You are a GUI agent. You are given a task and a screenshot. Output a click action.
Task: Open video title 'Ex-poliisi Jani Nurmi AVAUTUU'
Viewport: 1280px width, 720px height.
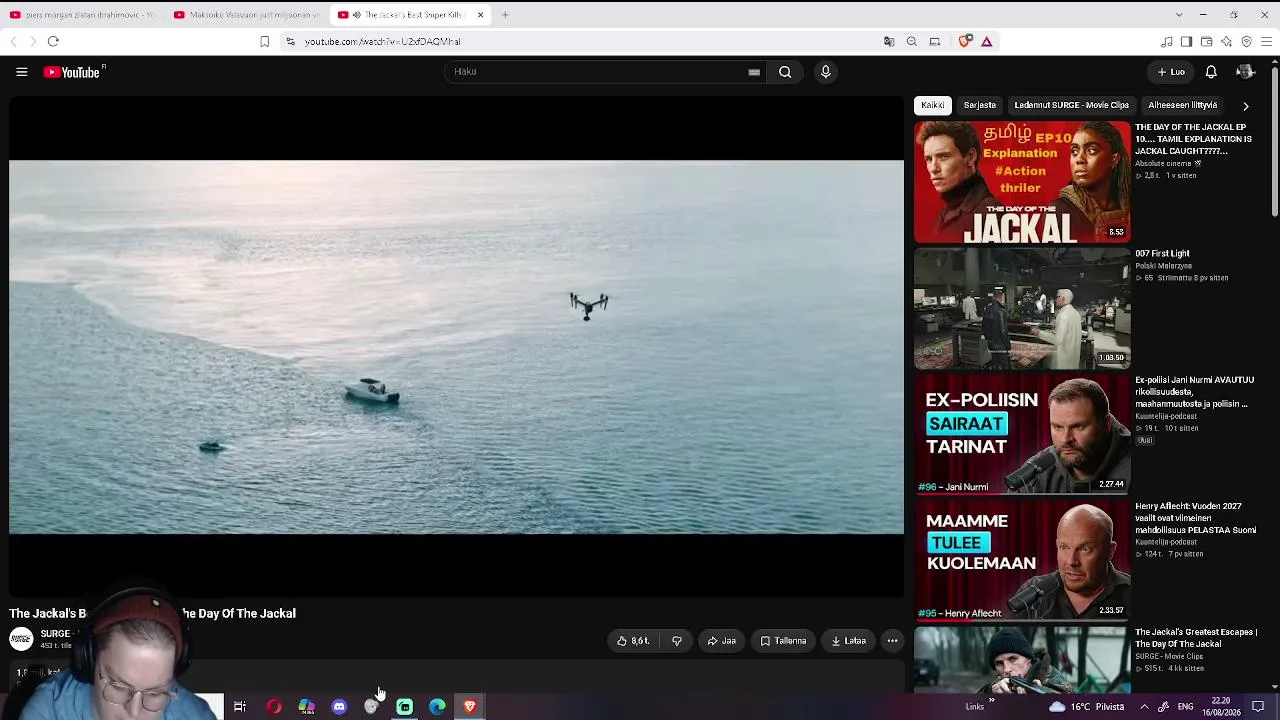click(x=1195, y=392)
